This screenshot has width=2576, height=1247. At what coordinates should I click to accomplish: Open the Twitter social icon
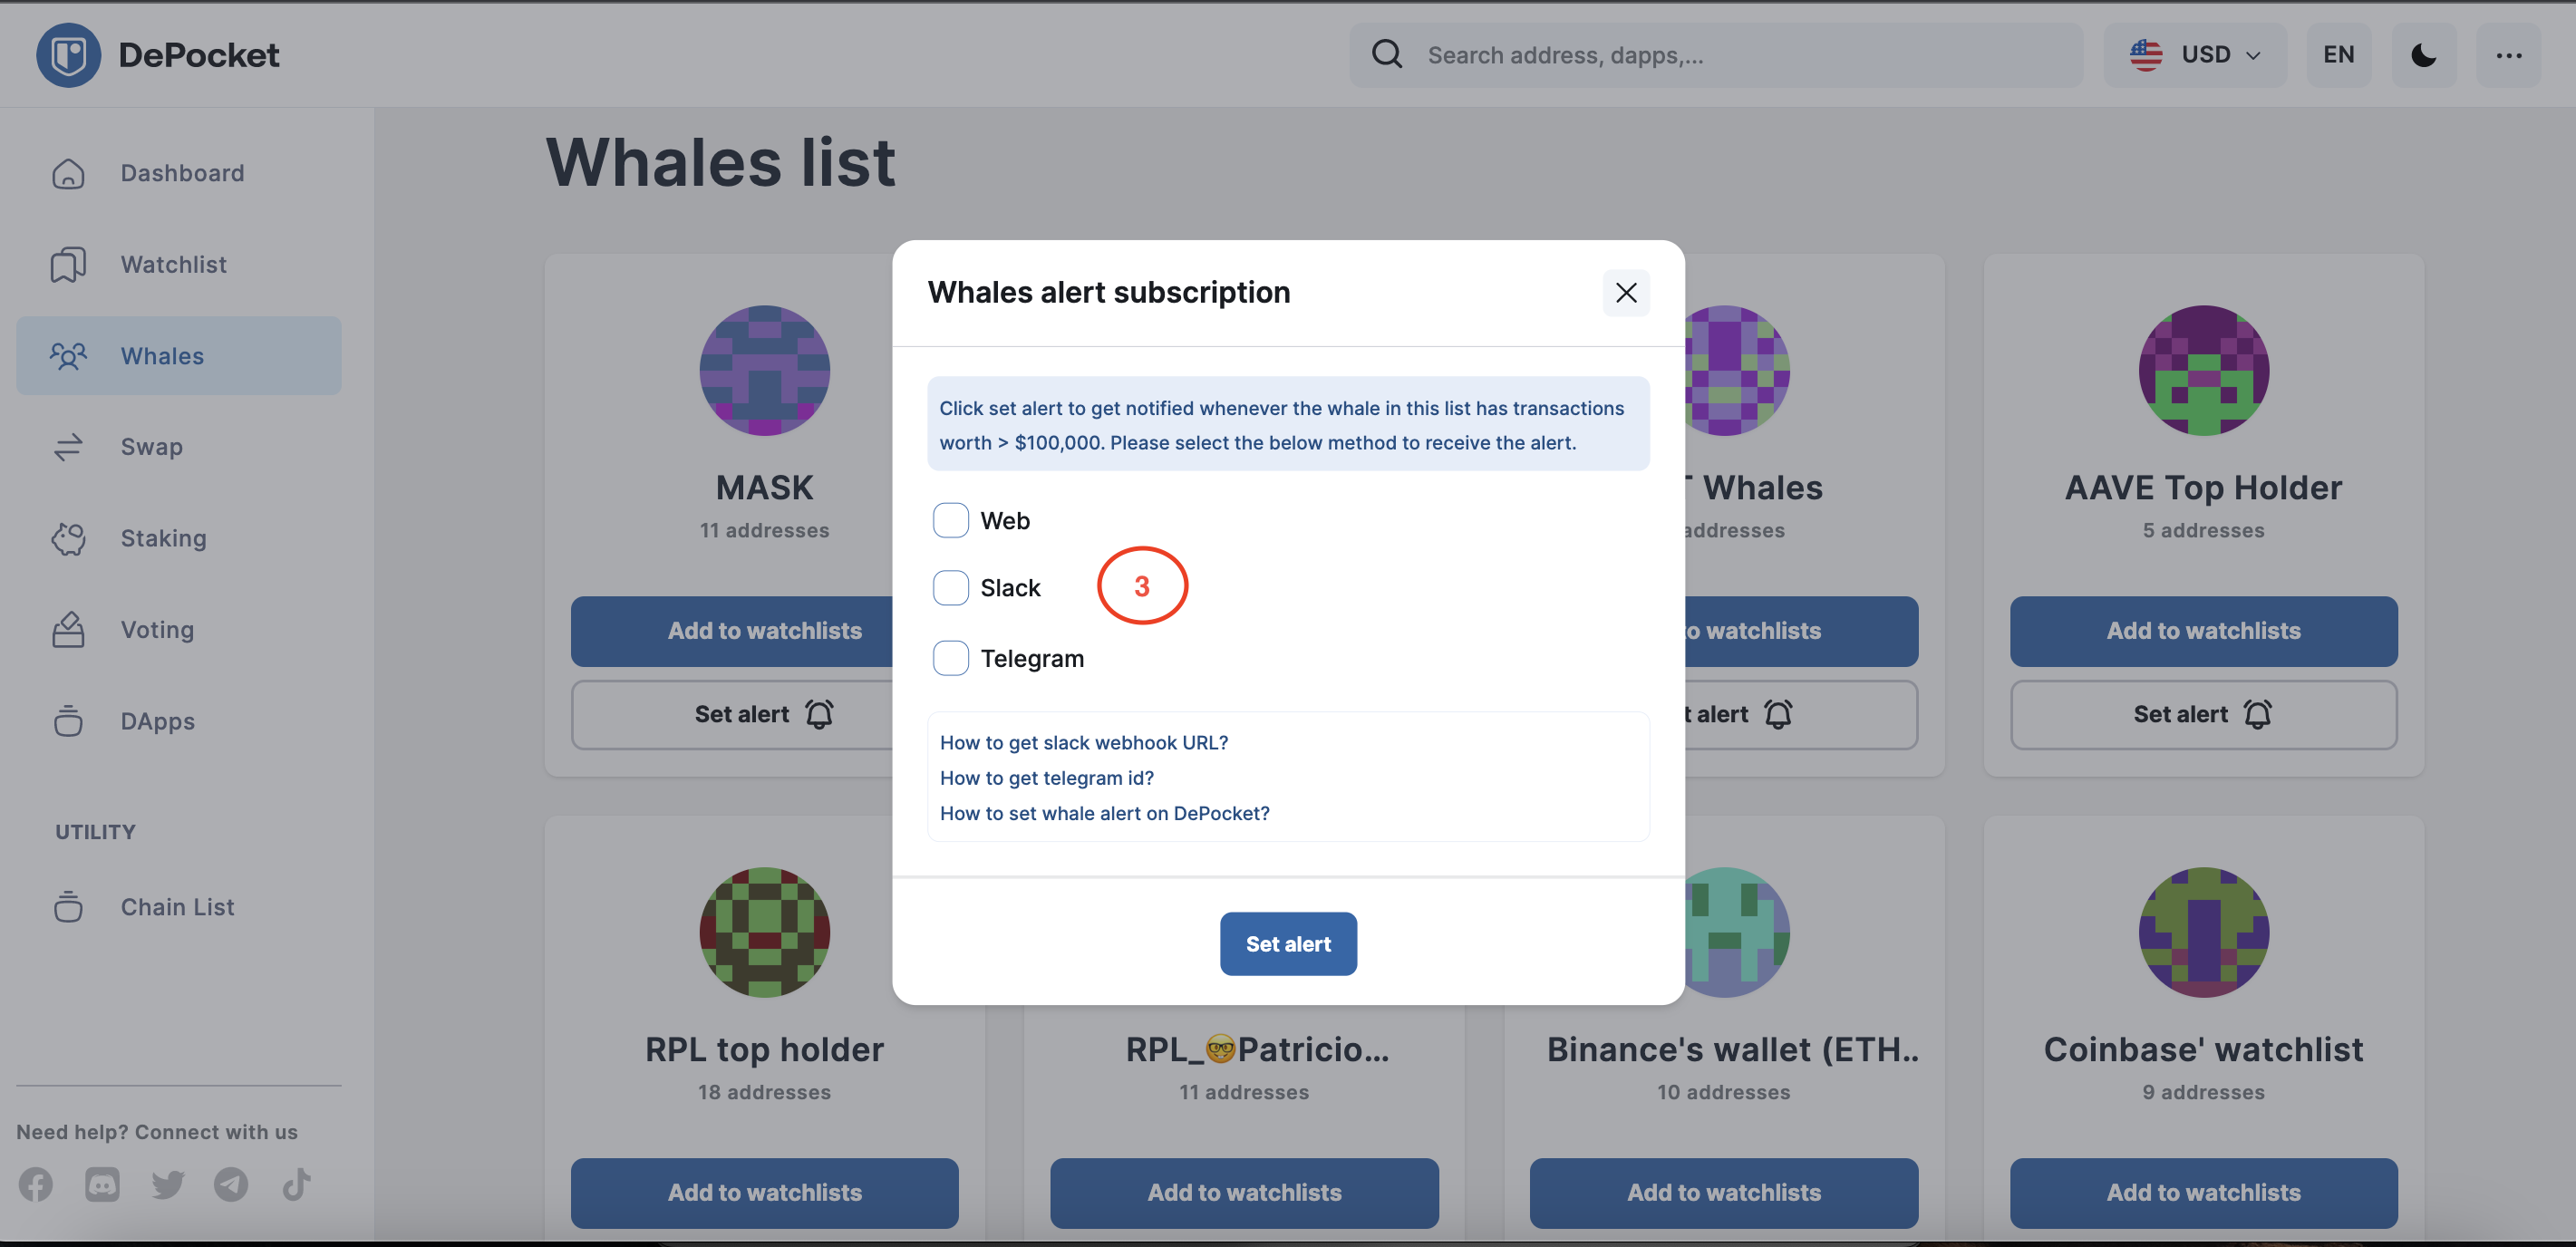point(167,1184)
